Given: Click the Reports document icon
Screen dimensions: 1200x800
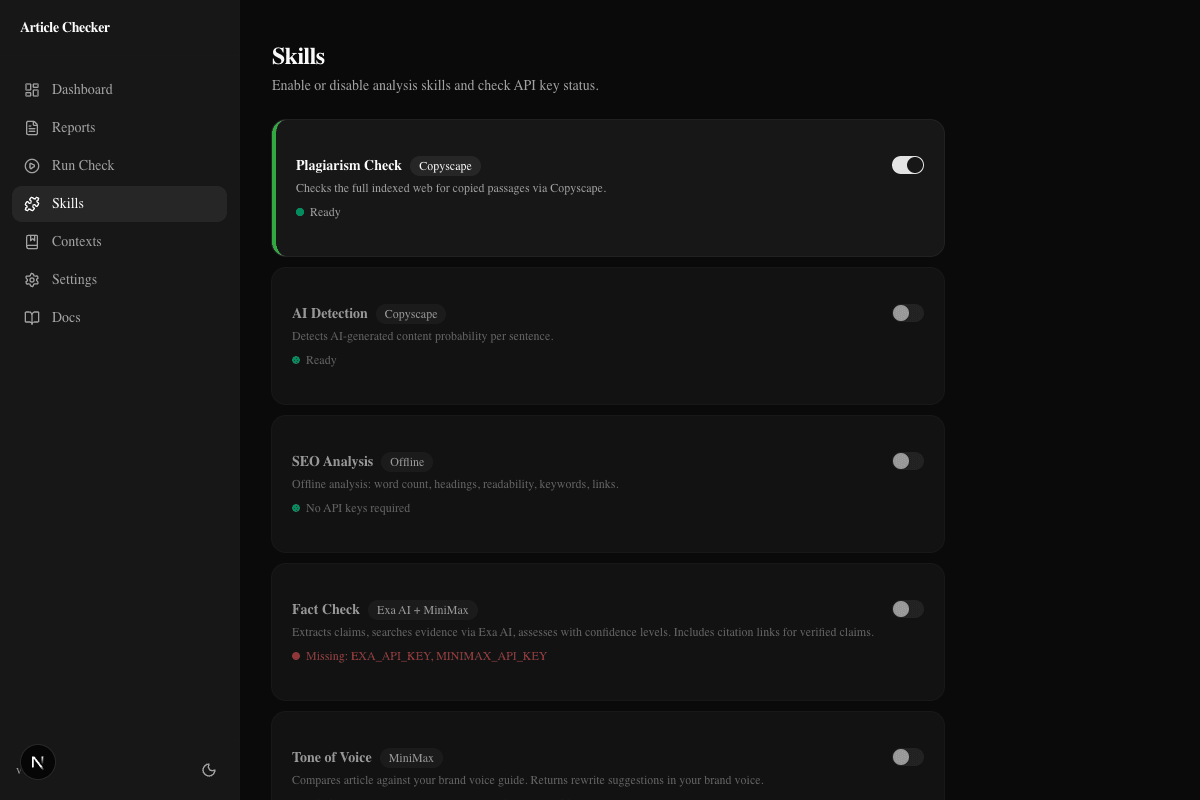Looking at the screenshot, I should [x=32, y=128].
